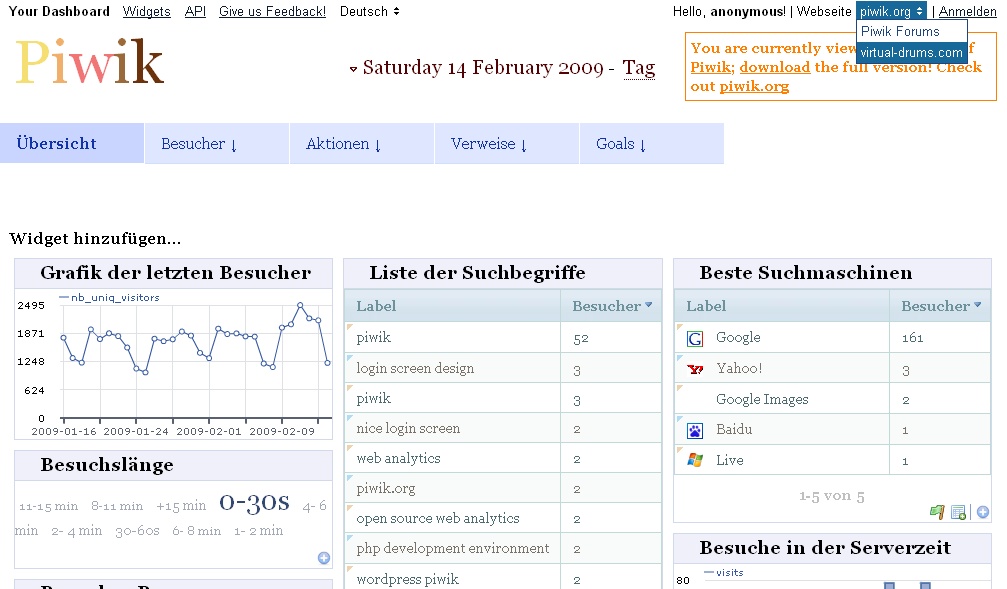Image resolution: width=1007 pixels, height=589 pixels.
Task: Click the 6-8 min visit length tag
Action: click(197, 531)
